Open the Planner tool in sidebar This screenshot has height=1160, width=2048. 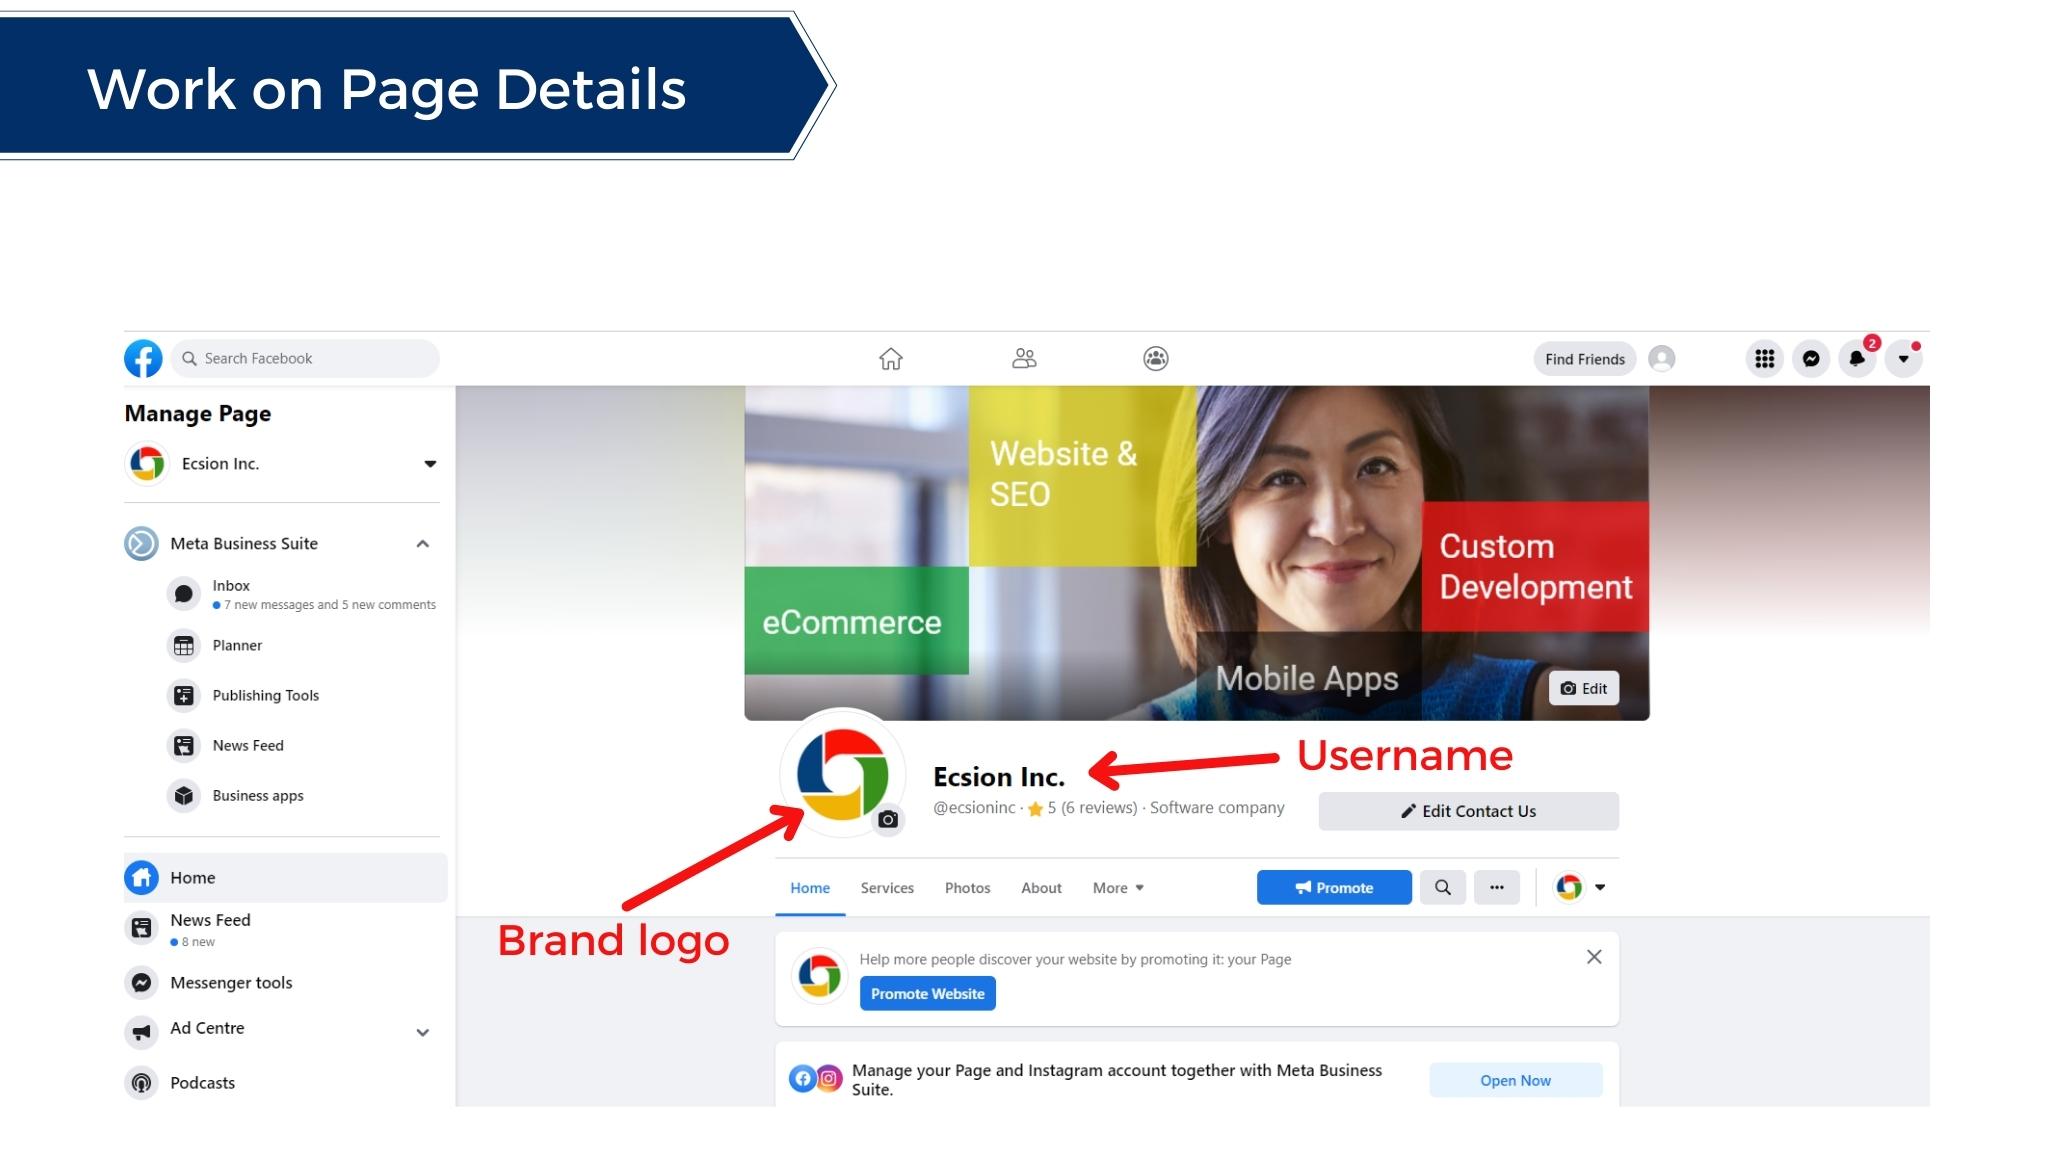[x=236, y=644]
